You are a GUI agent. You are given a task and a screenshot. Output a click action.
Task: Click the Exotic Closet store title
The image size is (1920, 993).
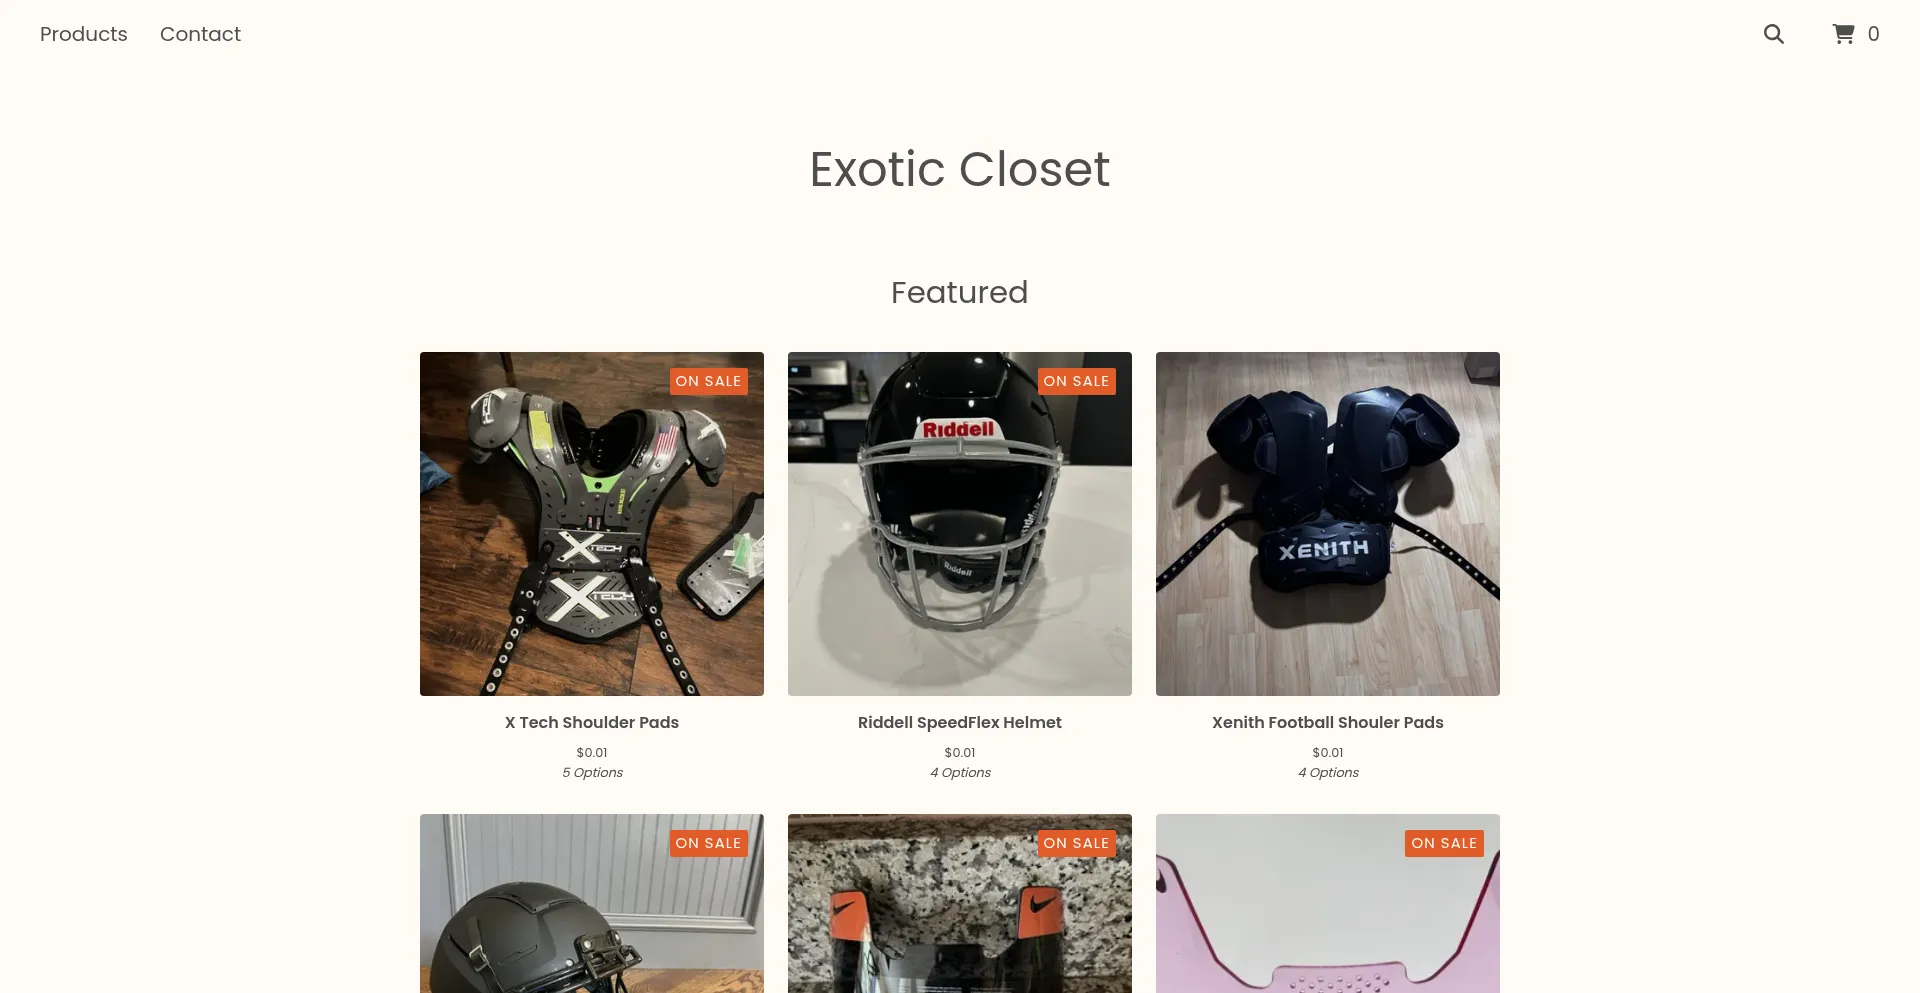coord(960,168)
